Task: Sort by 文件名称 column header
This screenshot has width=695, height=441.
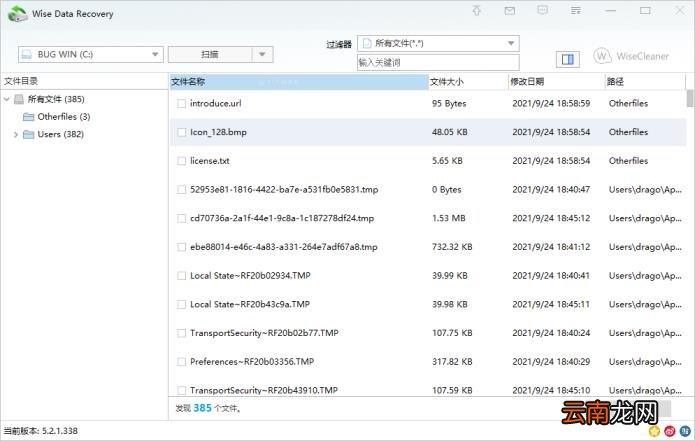Action: (299, 82)
